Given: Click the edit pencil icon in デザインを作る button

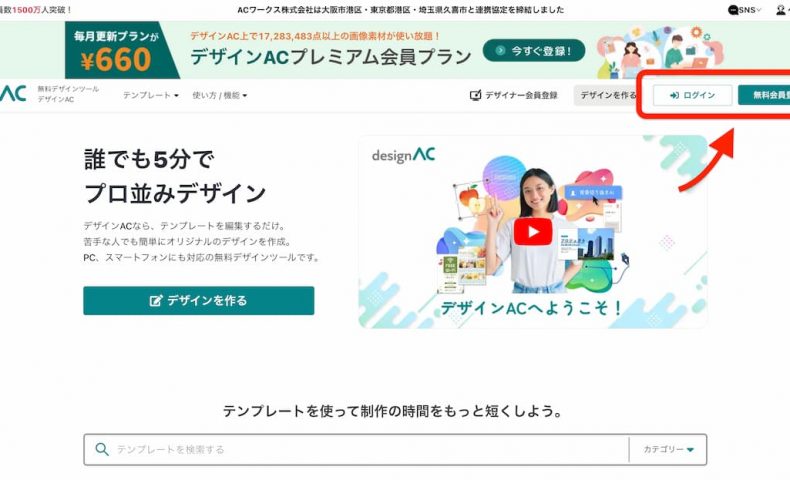Looking at the screenshot, I should pos(156,301).
